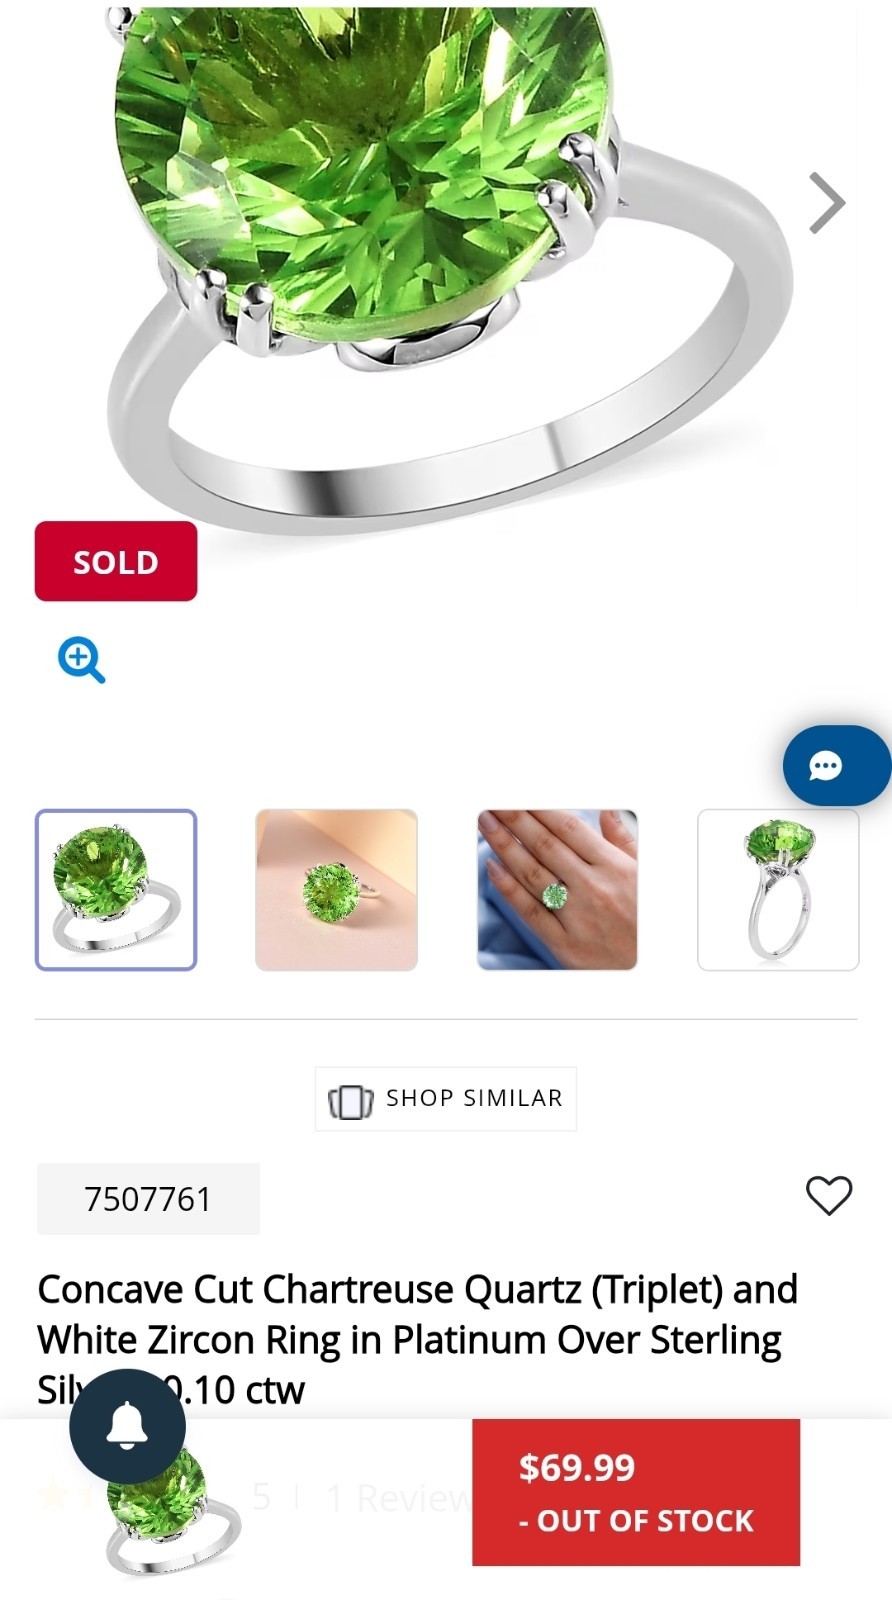Screen dimensions: 892x1600
Task: Select the pink background ring thumbnail
Action: tap(336, 890)
